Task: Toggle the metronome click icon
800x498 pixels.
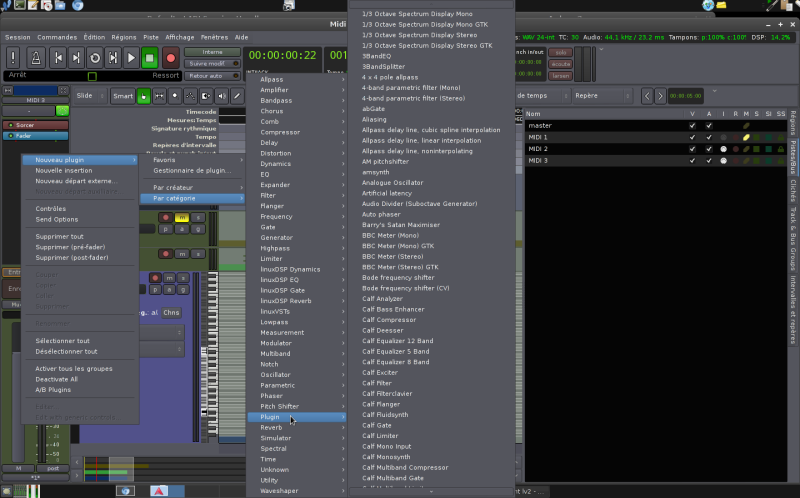Action: point(36,57)
